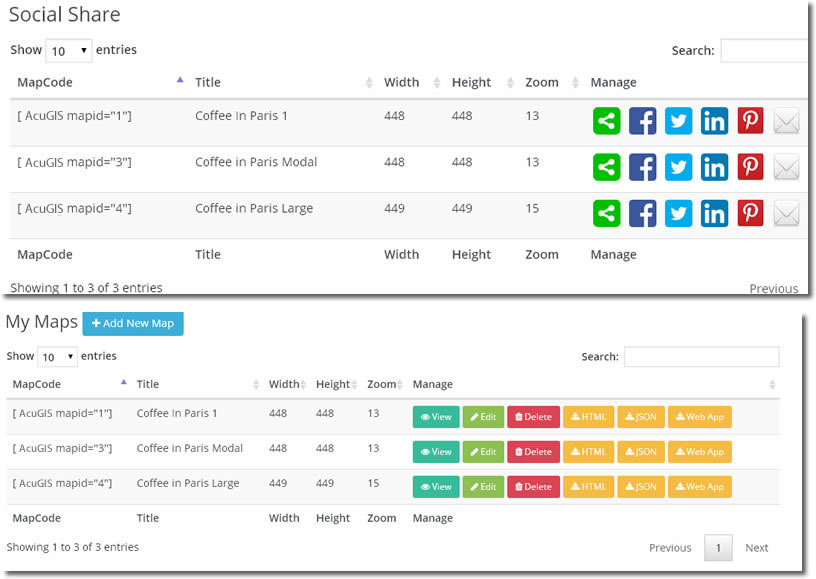Click green share icon for Coffee in Paris 1
The height and width of the screenshot is (579, 816).
606,121
